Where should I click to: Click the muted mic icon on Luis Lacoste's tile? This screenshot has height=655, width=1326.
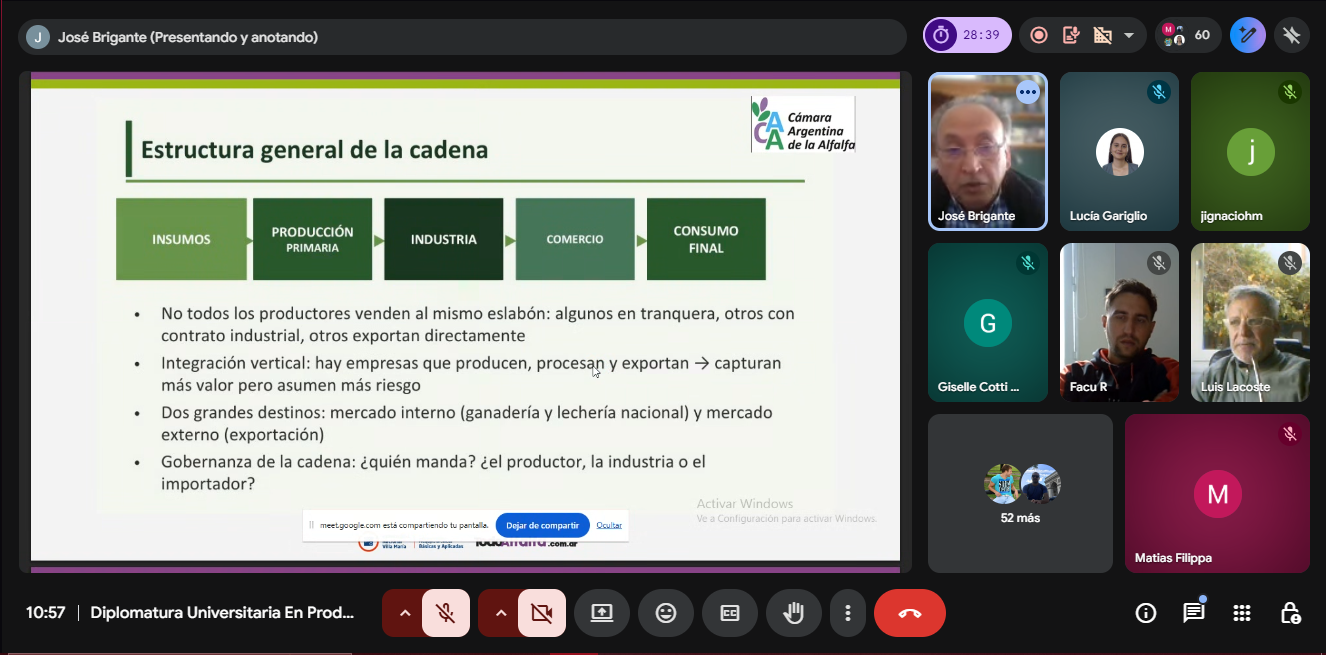(1290, 263)
